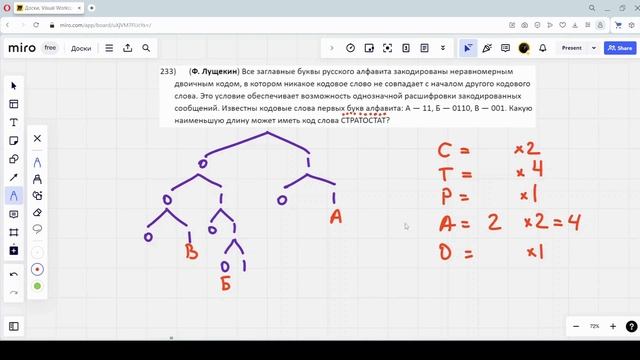Redo the last undone action
The height and width of the screenshot is (360, 640).
[x=13, y=292]
